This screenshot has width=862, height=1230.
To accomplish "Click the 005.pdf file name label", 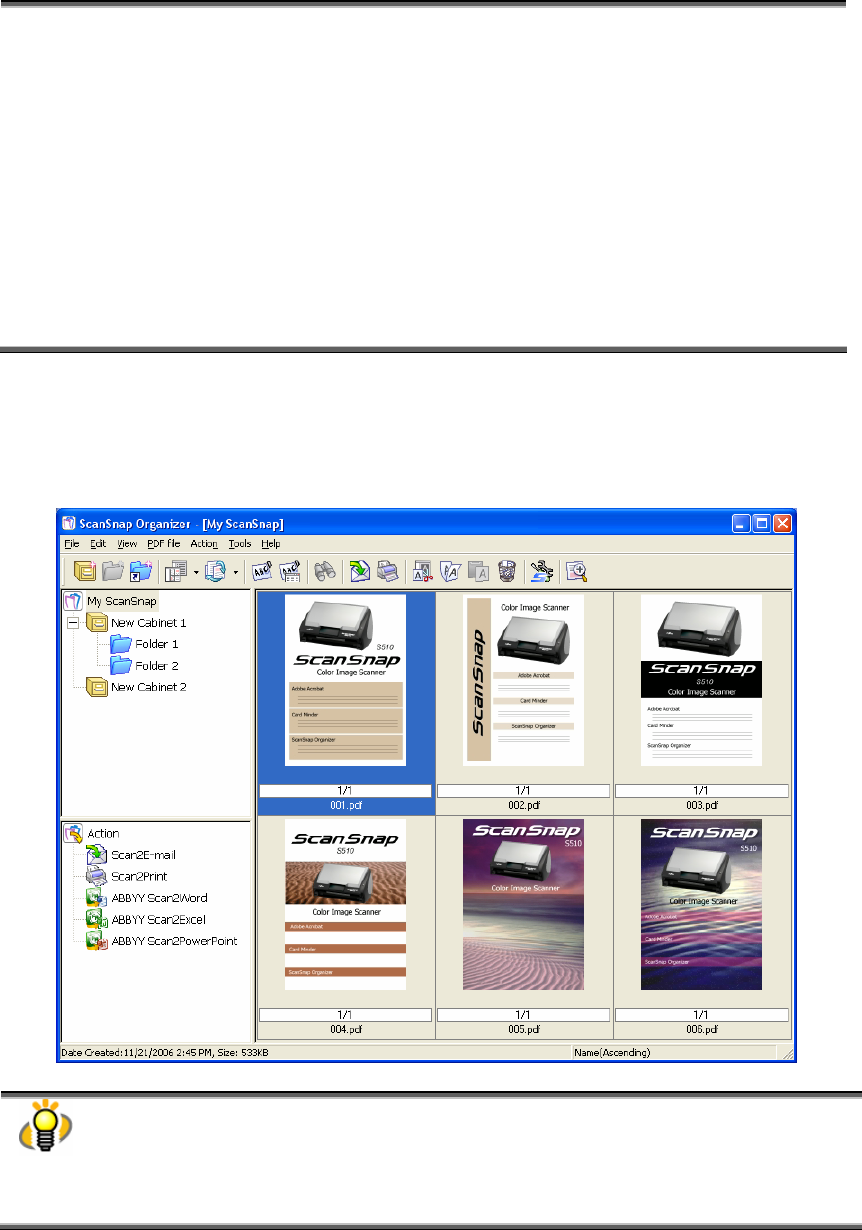I will [x=524, y=1028].
